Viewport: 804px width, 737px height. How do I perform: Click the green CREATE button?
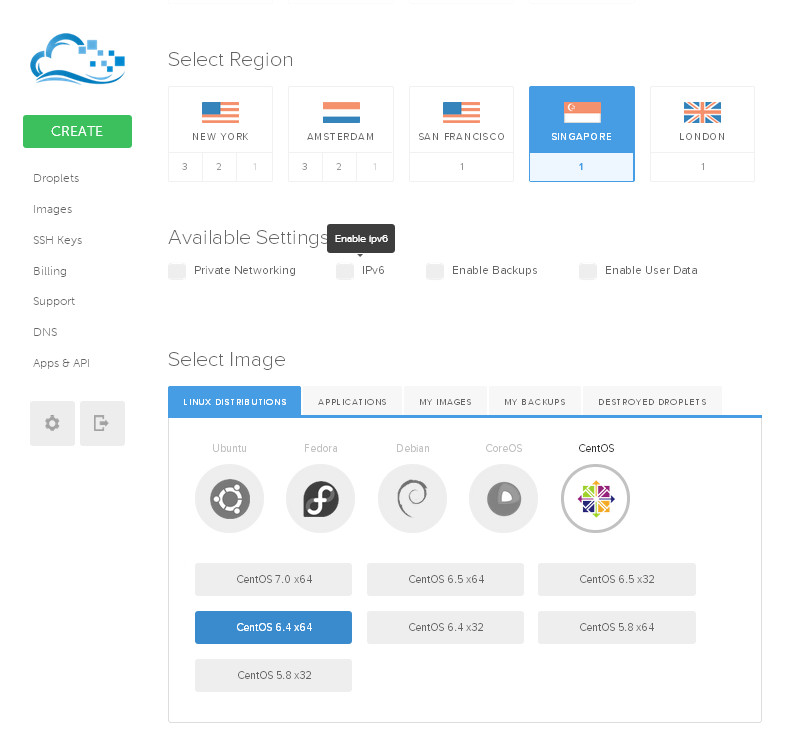(77, 131)
